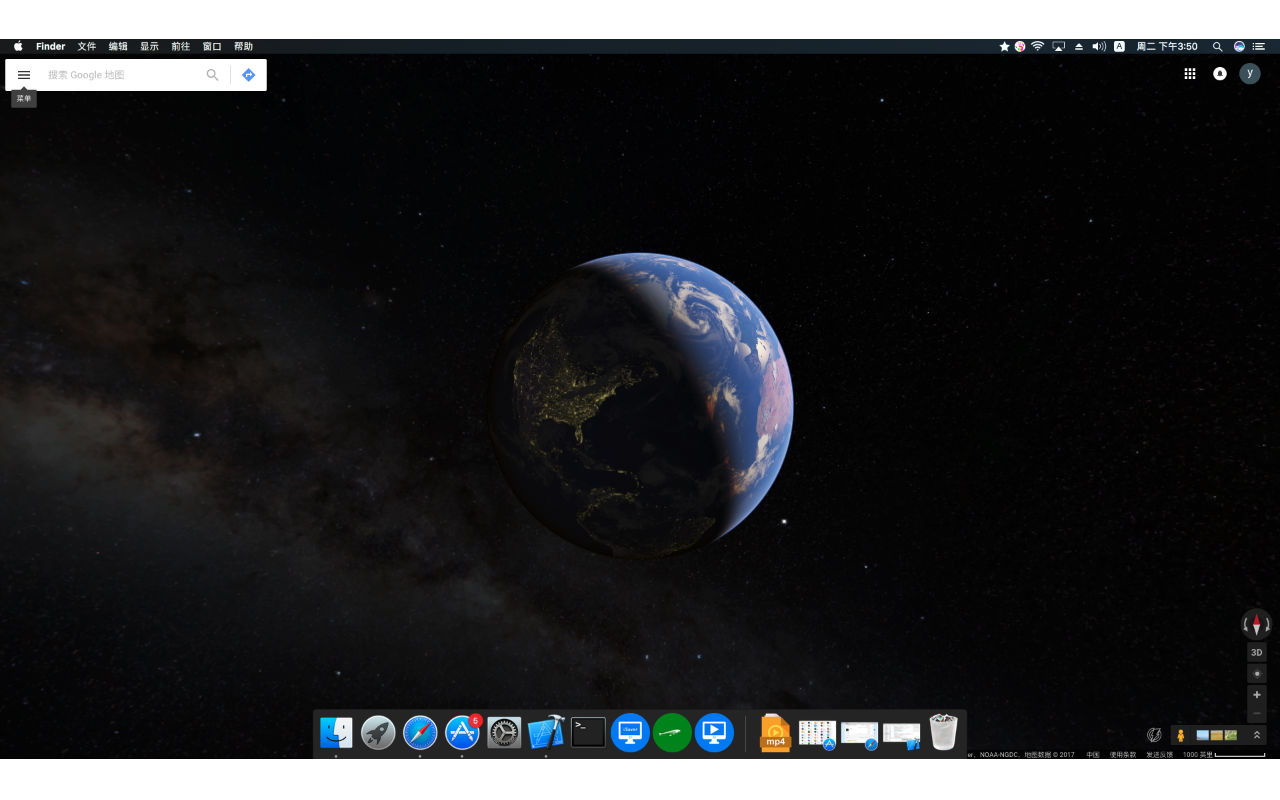Screen dimensions: 1280x800
Task: Click the 使用条款 terms link
Action: coord(1123,755)
